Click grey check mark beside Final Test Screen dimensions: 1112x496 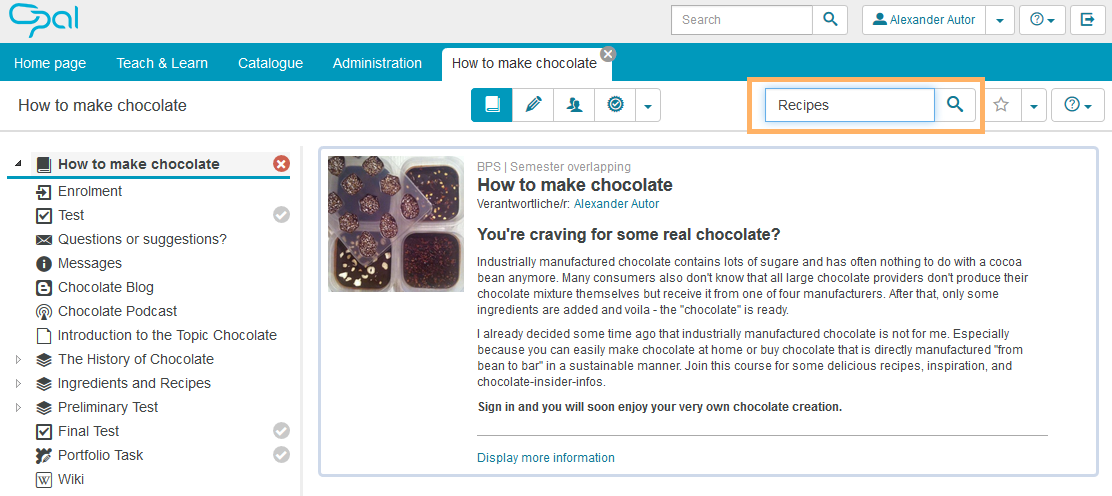[281, 431]
